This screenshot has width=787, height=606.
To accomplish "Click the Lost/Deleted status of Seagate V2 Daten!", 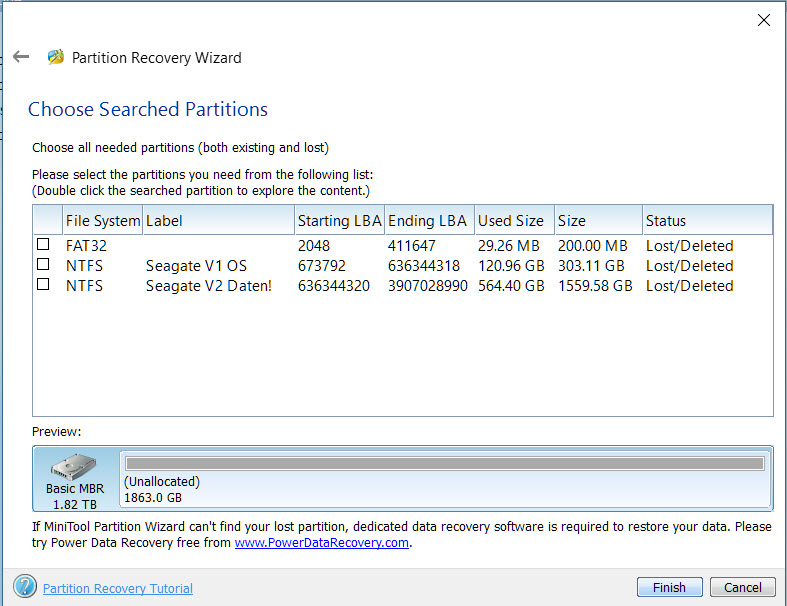I will [690, 286].
